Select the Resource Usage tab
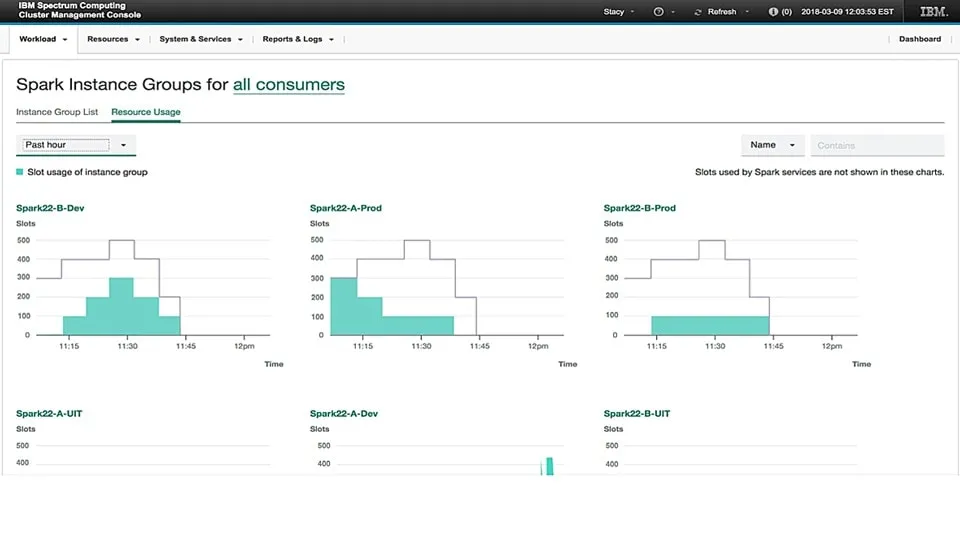960x540 pixels. click(146, 112)
